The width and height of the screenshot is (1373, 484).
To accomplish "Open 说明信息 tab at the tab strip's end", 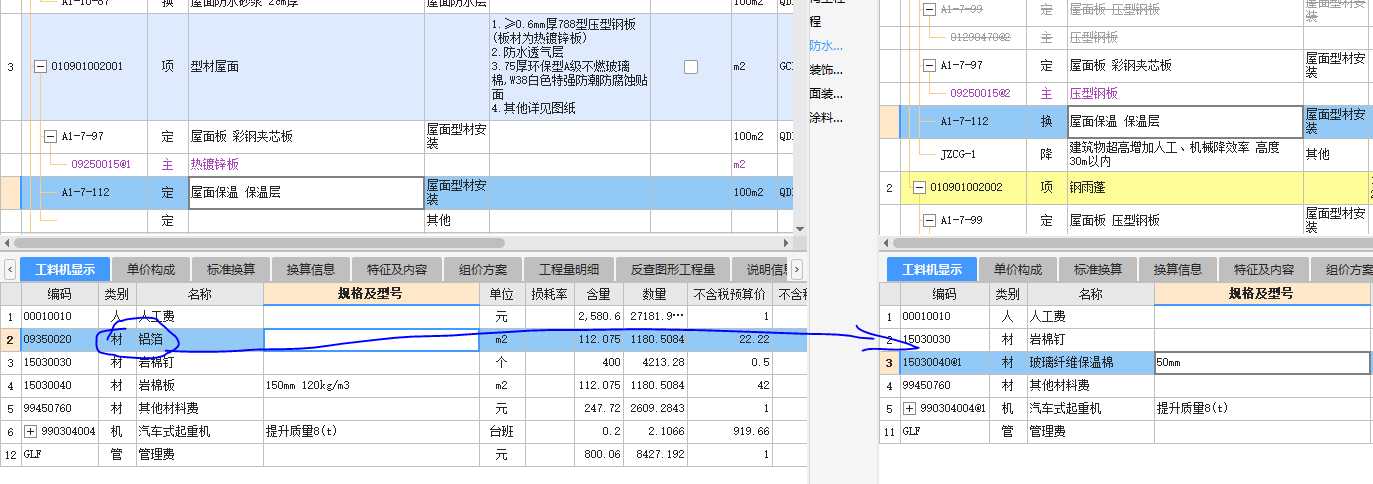I will point(761,269).
